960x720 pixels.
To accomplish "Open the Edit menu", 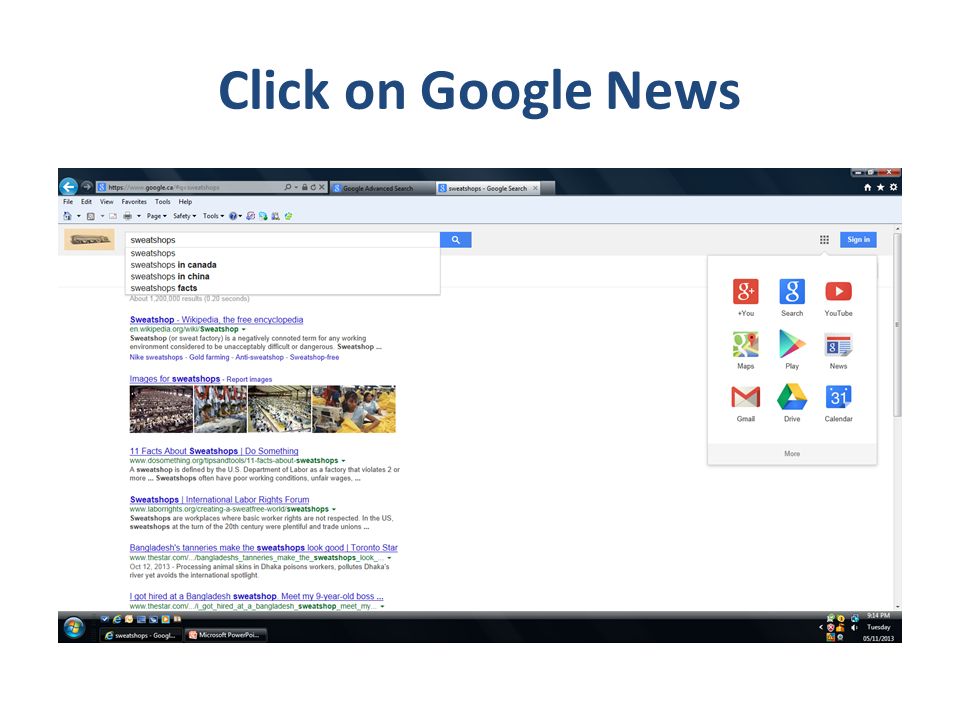I will (86, 201).
